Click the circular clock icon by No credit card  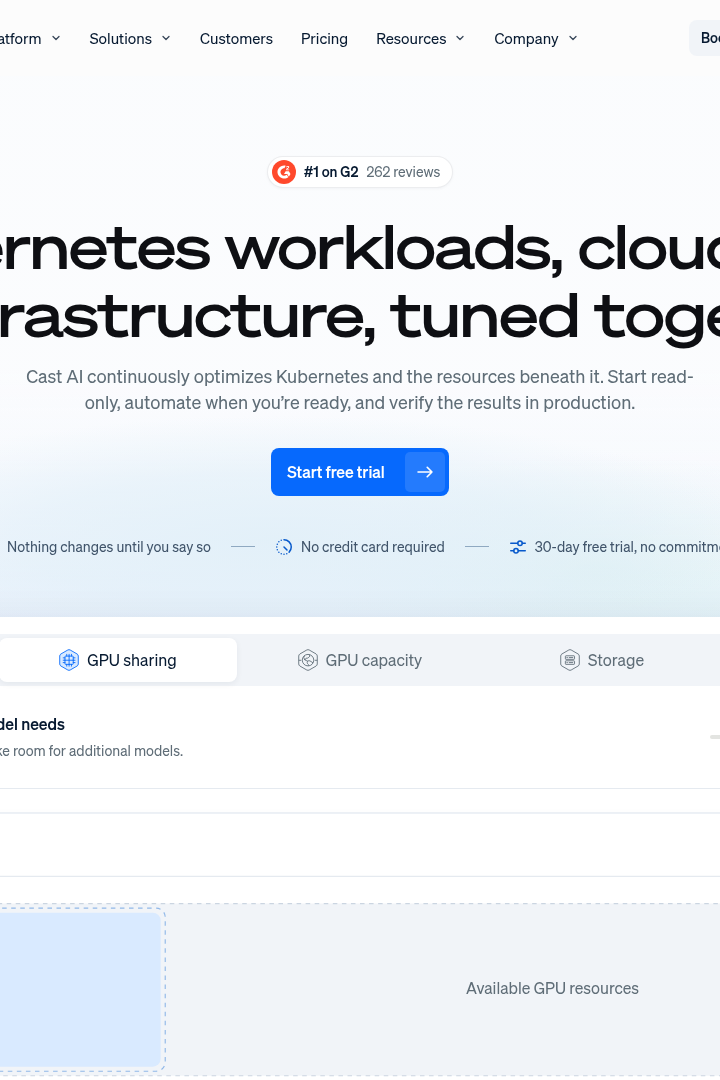pos(284,547)
